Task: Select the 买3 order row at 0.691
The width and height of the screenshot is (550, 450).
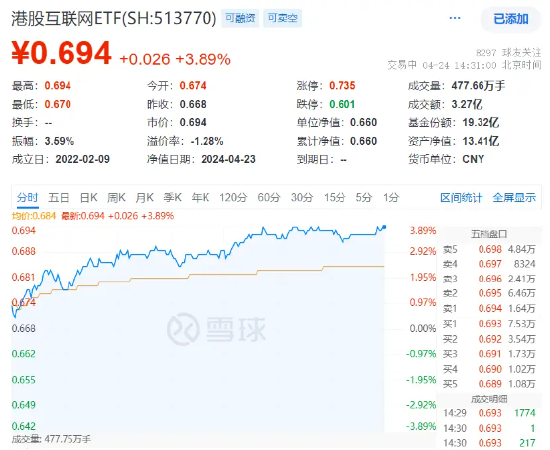Action: tap(489, 354)
